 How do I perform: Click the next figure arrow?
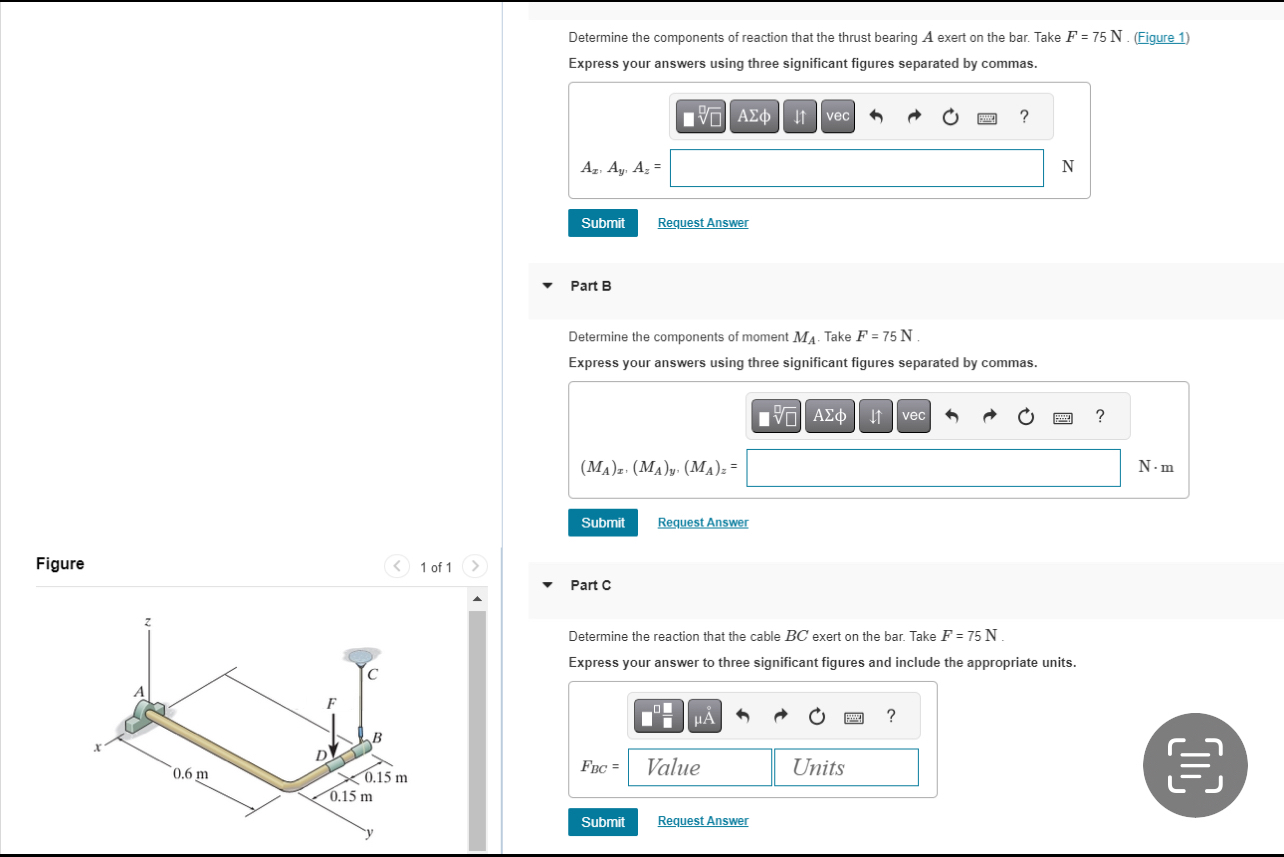point(474,566)
